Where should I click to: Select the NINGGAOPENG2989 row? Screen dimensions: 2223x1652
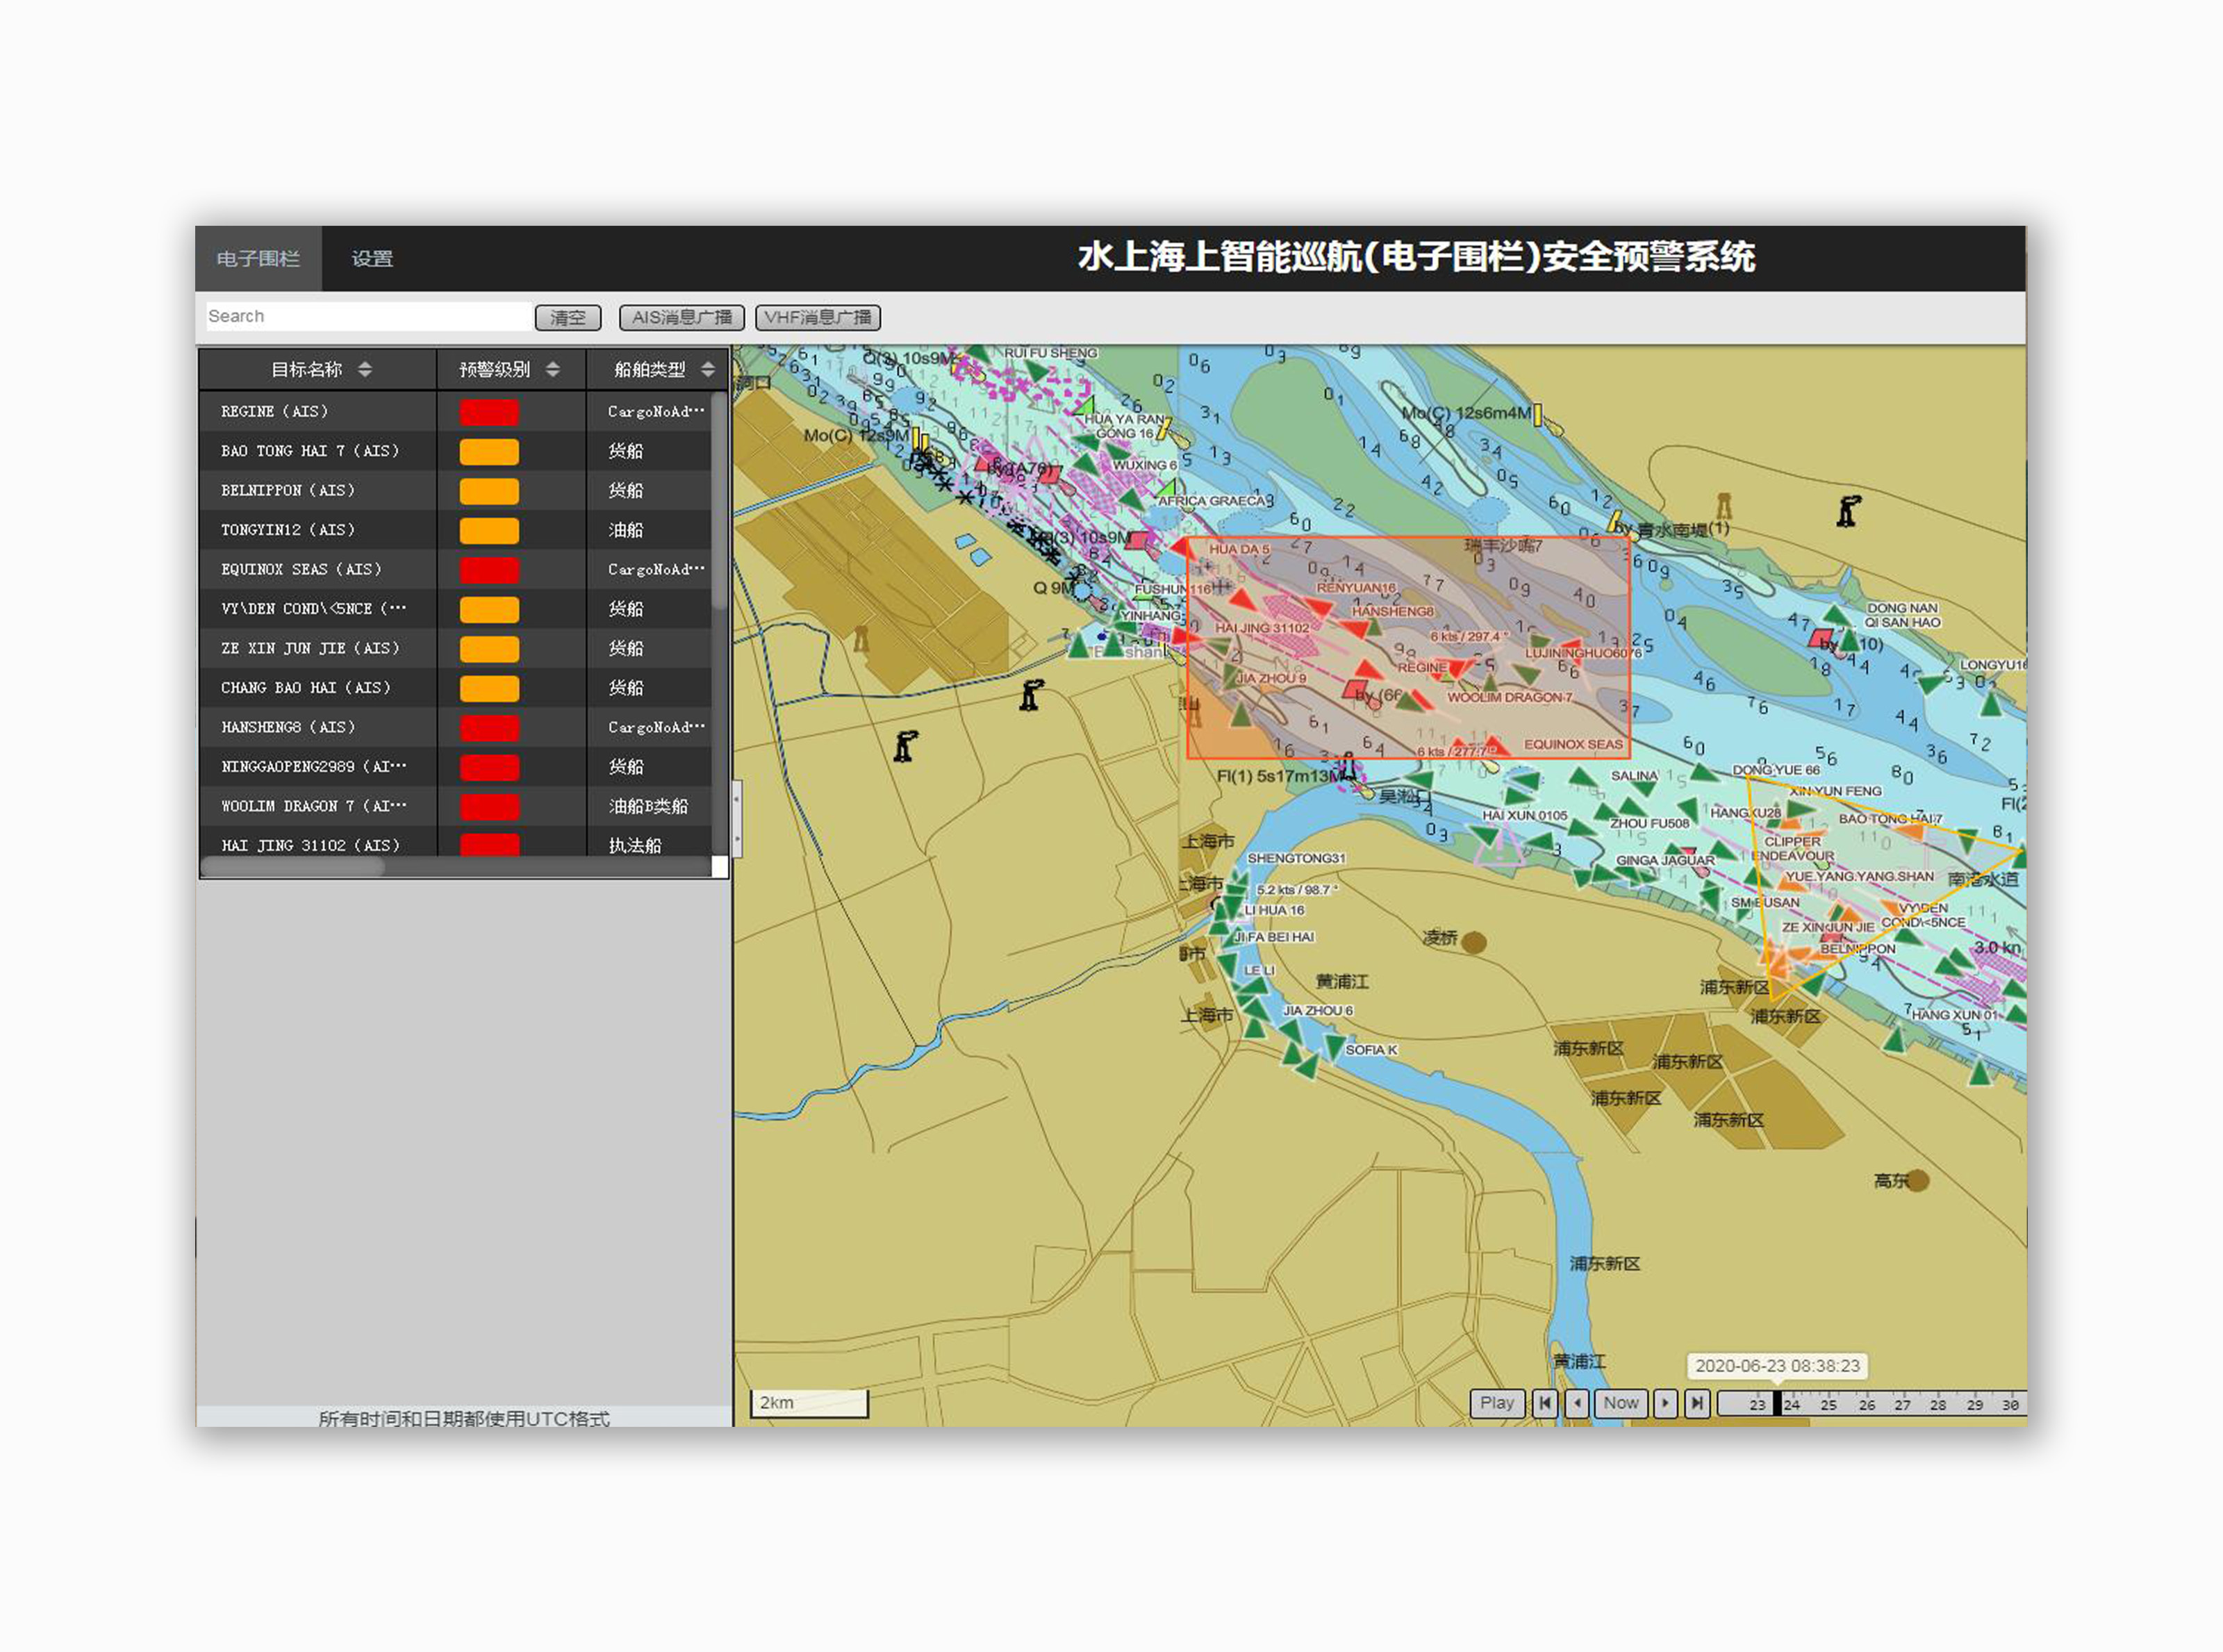click(455, 766)
